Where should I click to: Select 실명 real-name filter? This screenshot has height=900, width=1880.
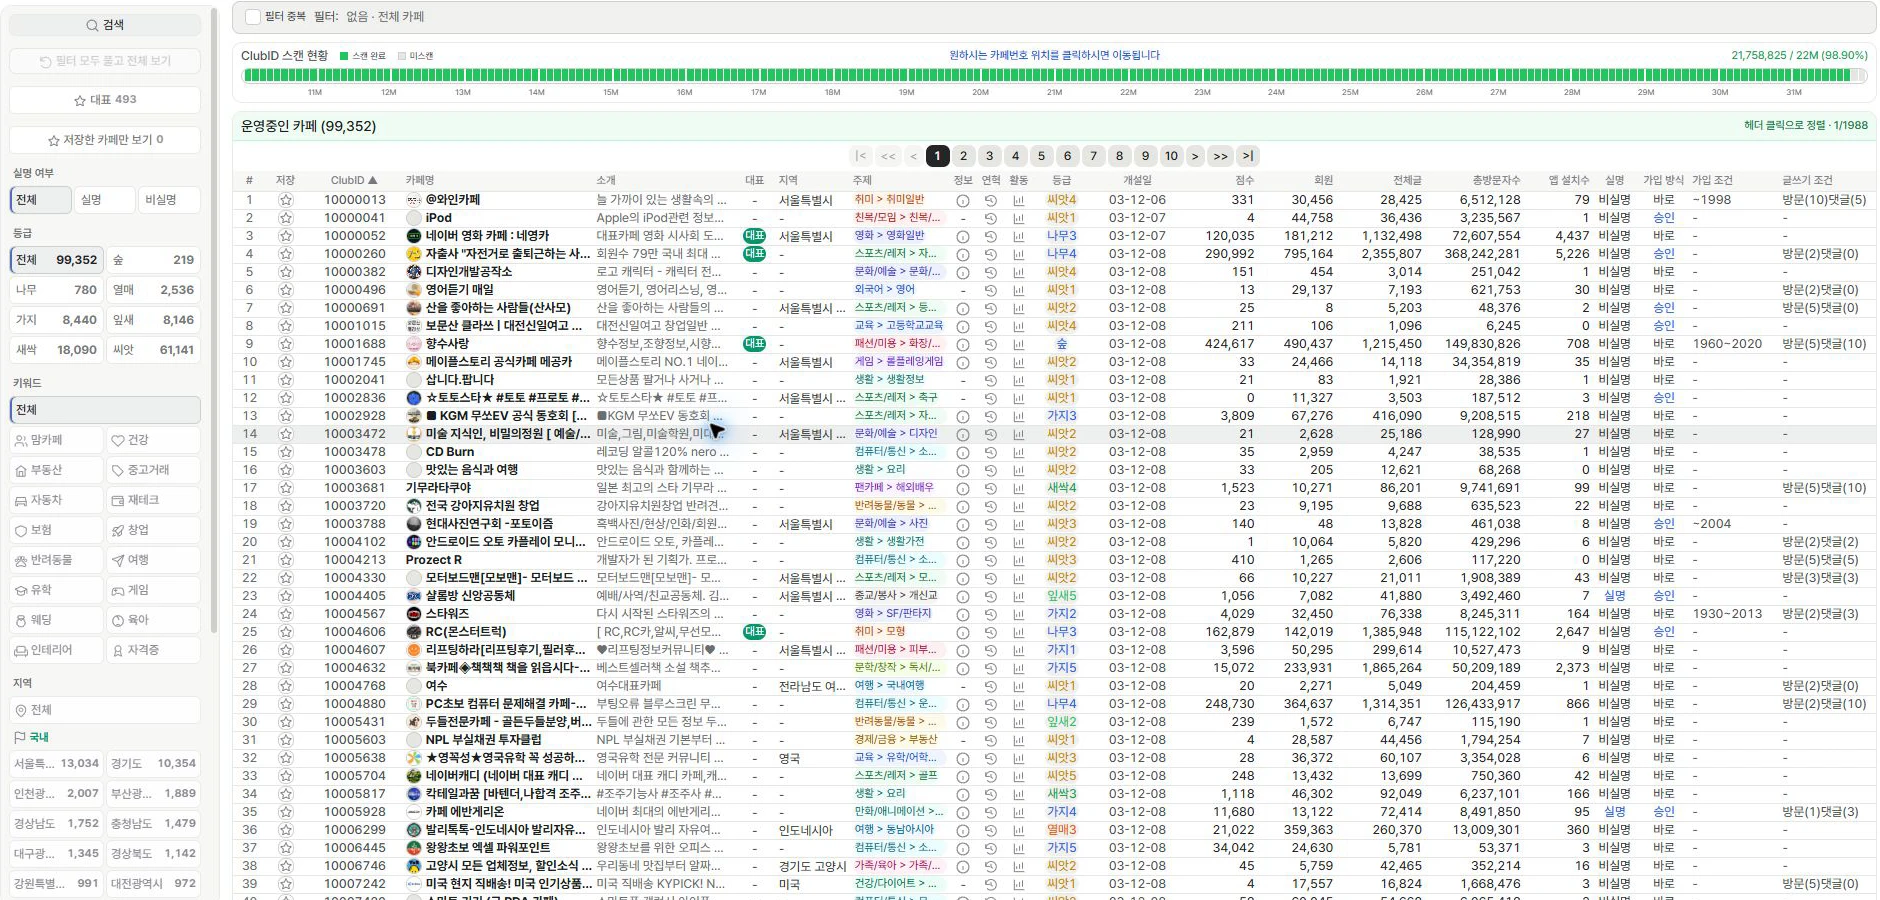coord(104,200)
